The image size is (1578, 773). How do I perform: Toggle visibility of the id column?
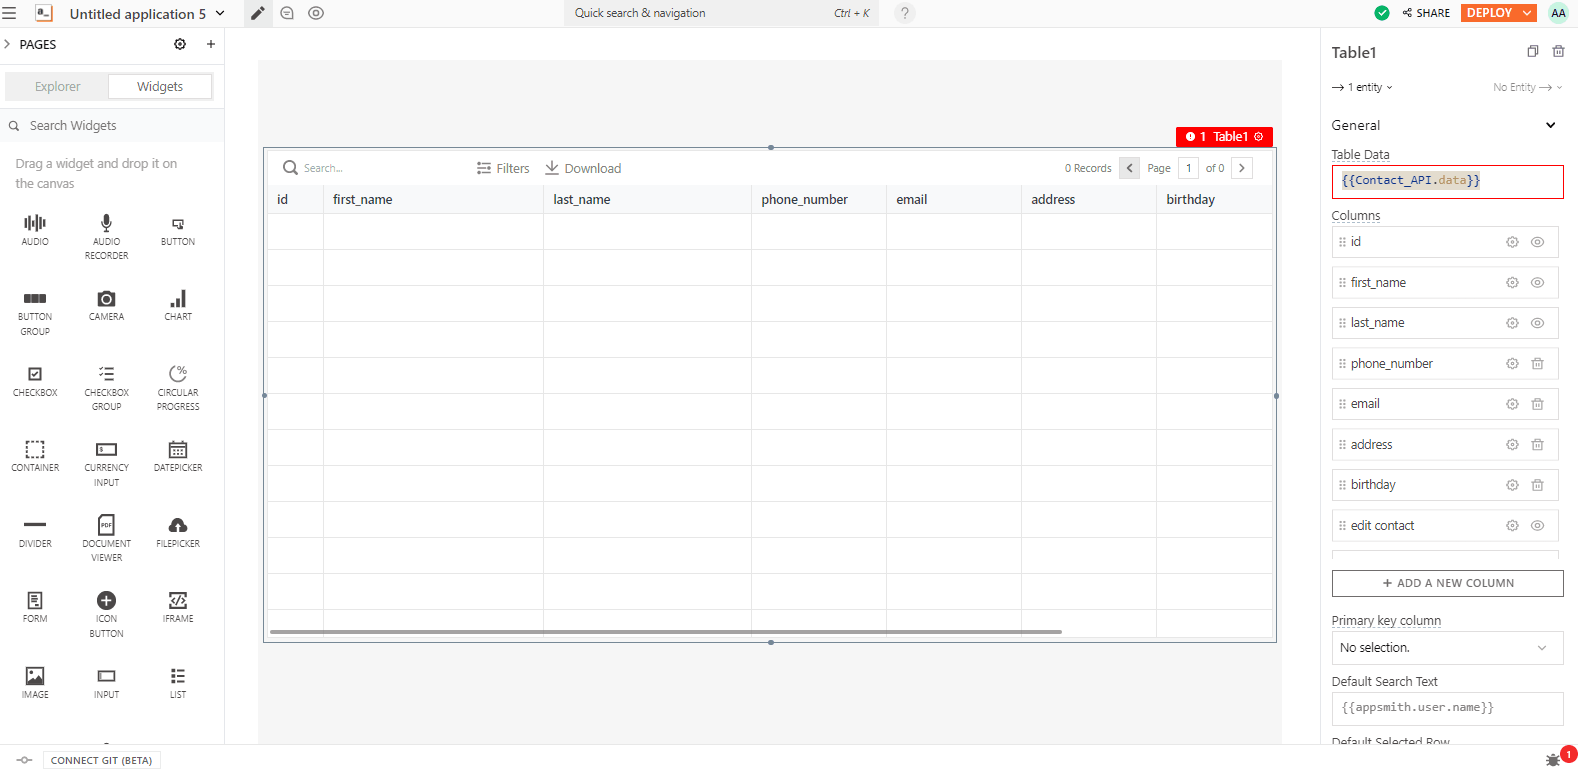click(x=1538, y=242)
